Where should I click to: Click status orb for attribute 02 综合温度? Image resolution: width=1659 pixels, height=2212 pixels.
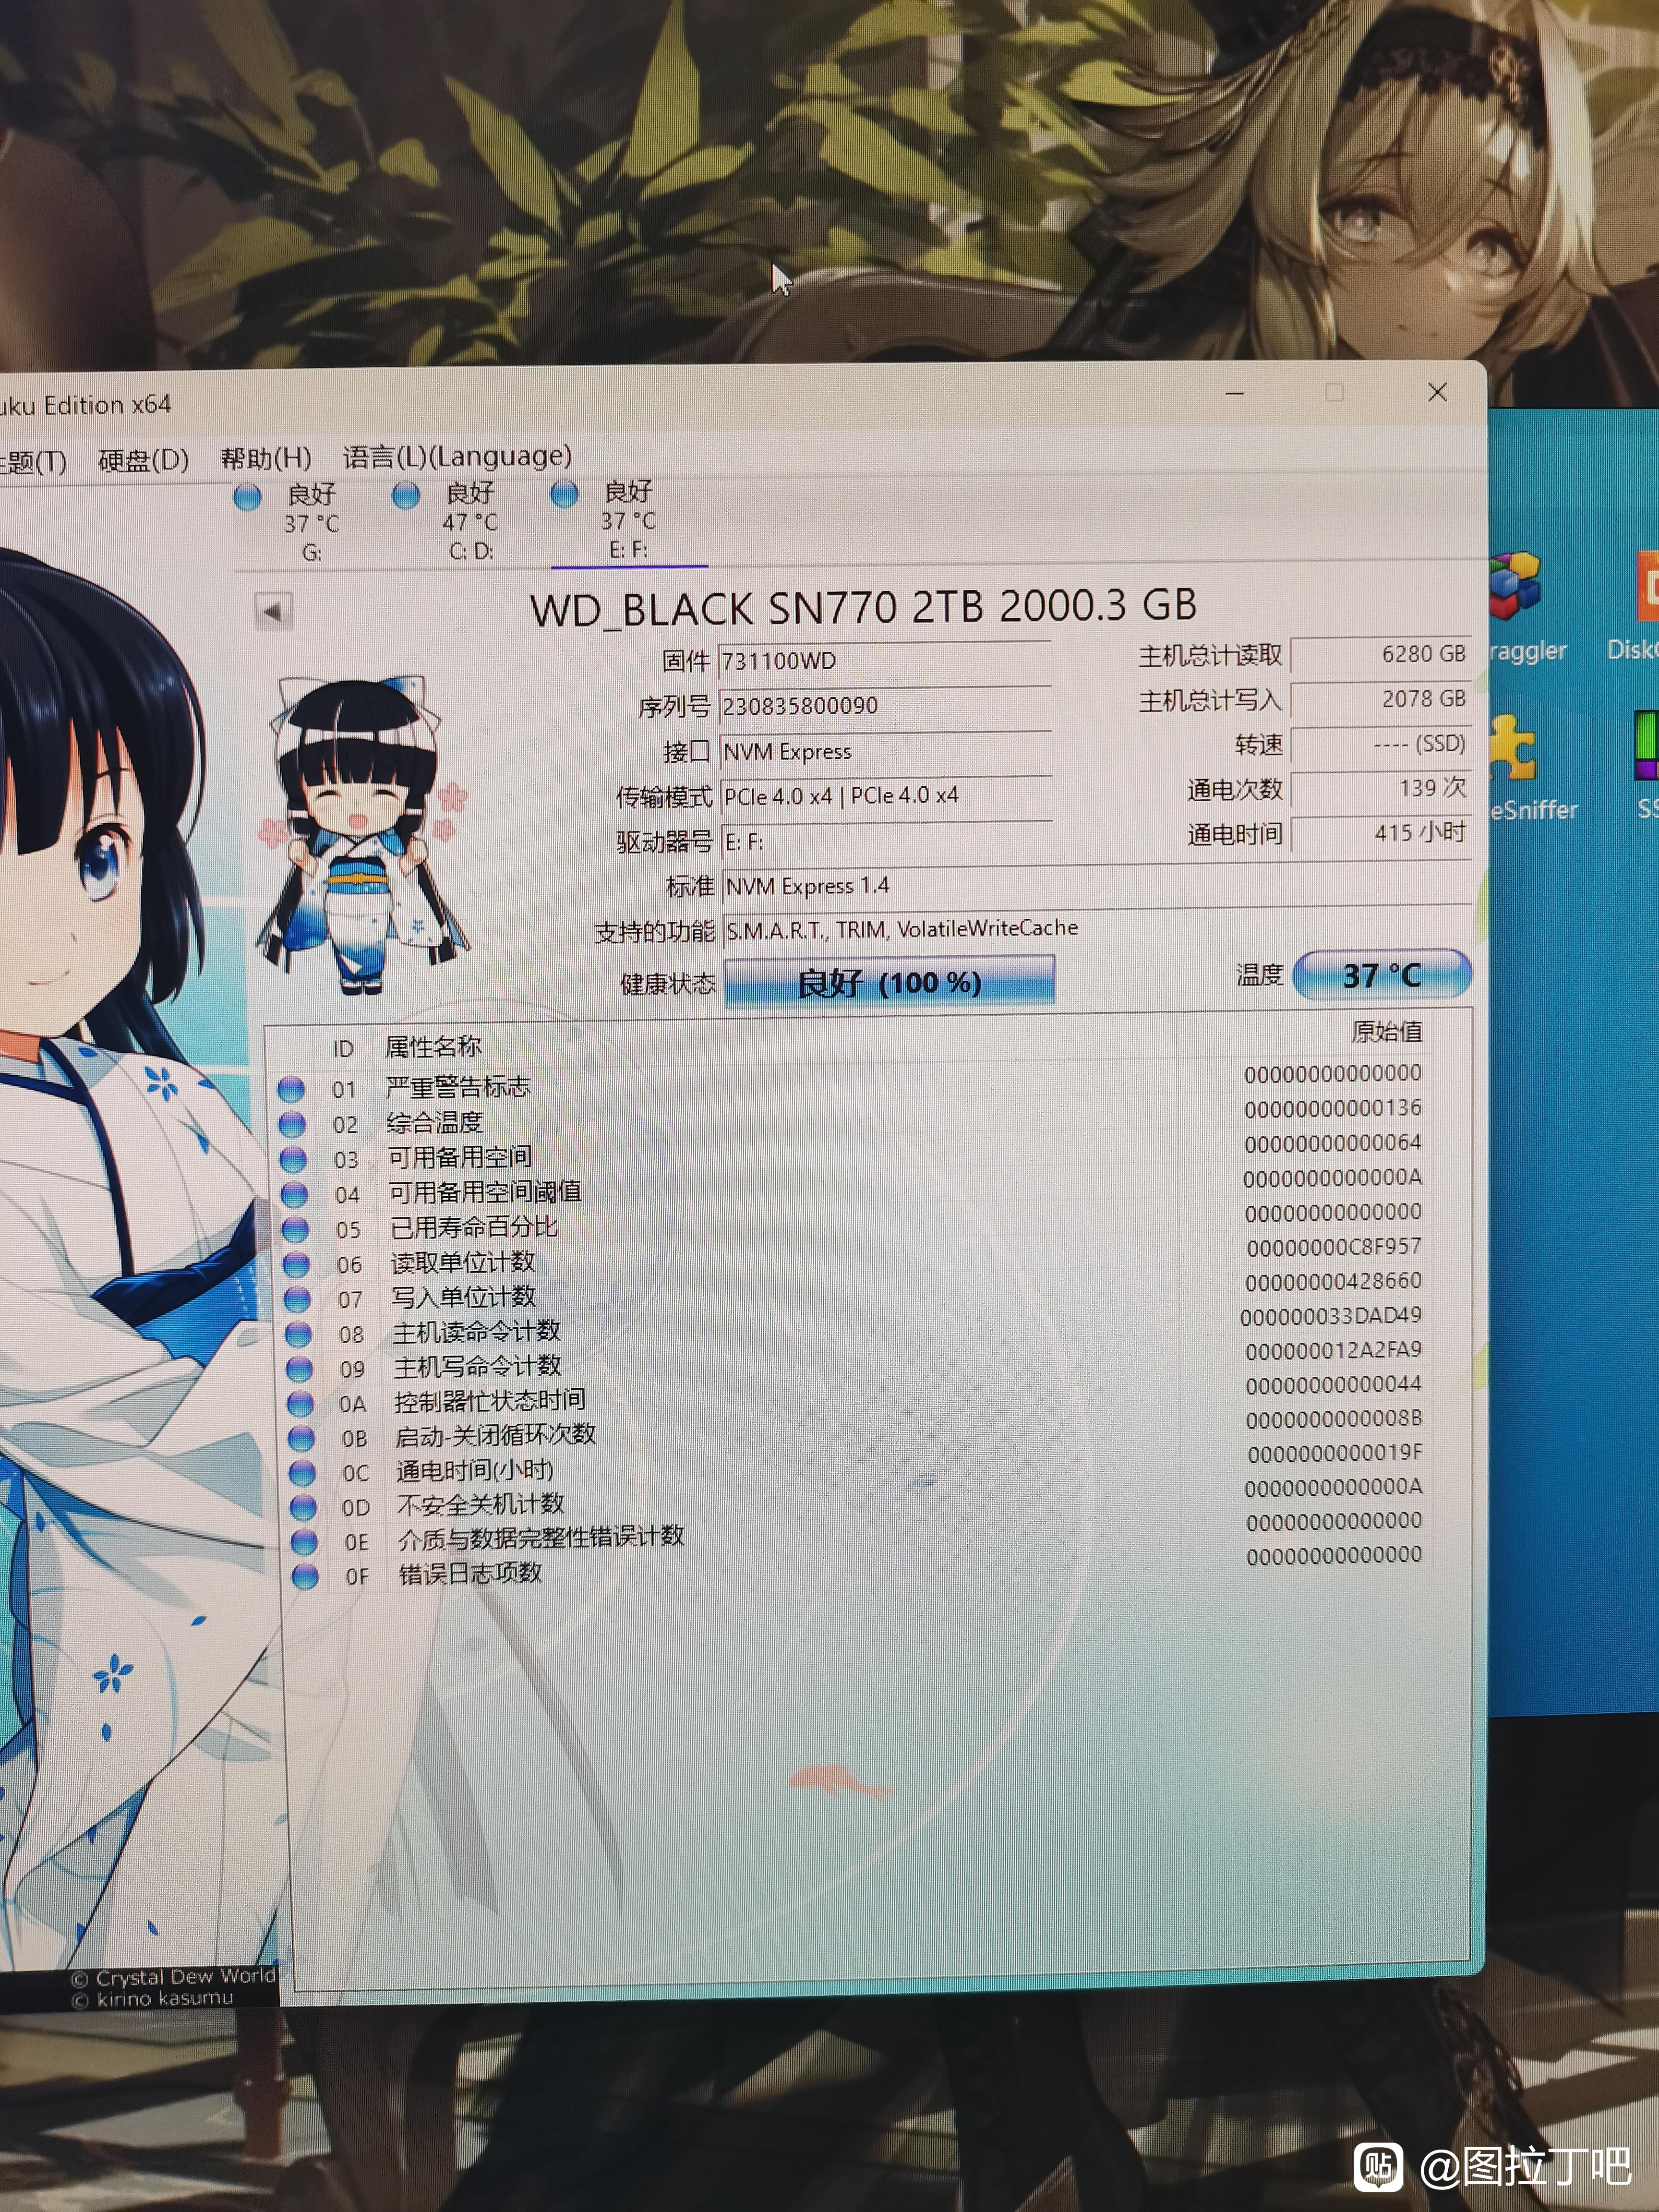pyautogui.click(x=292, y=1124)
